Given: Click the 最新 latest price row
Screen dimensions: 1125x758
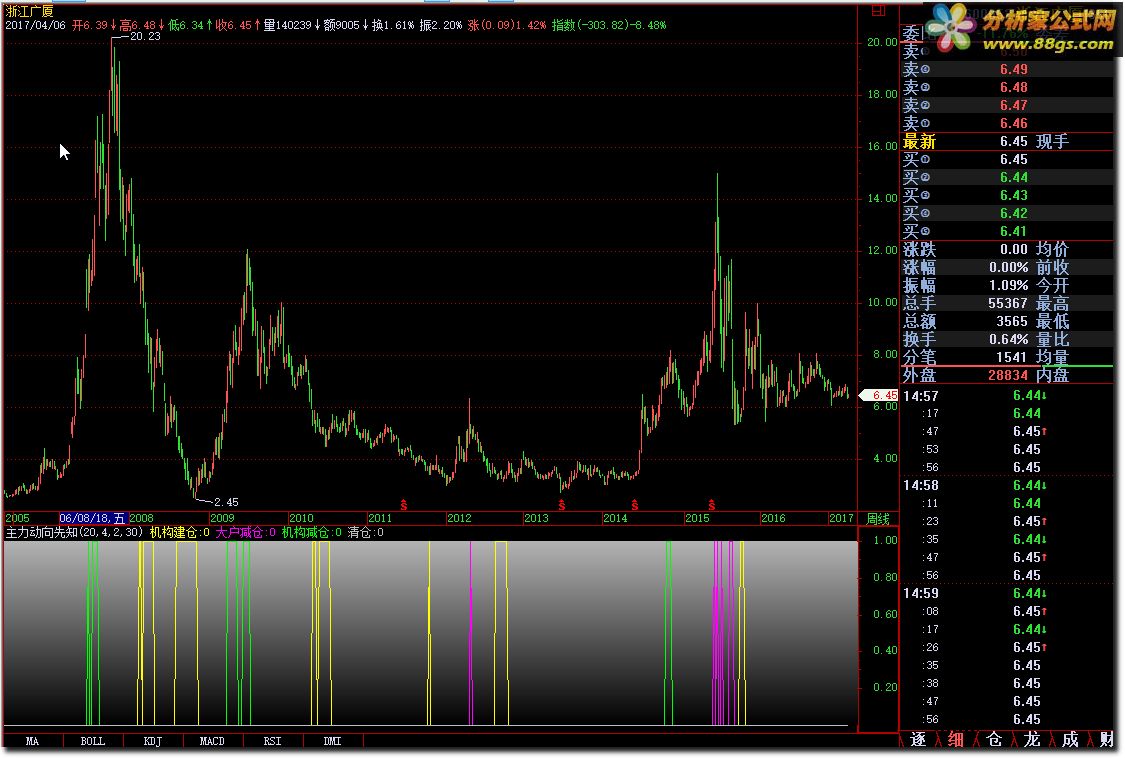Looking at the screenshot, I should [x=1008, y=141].
